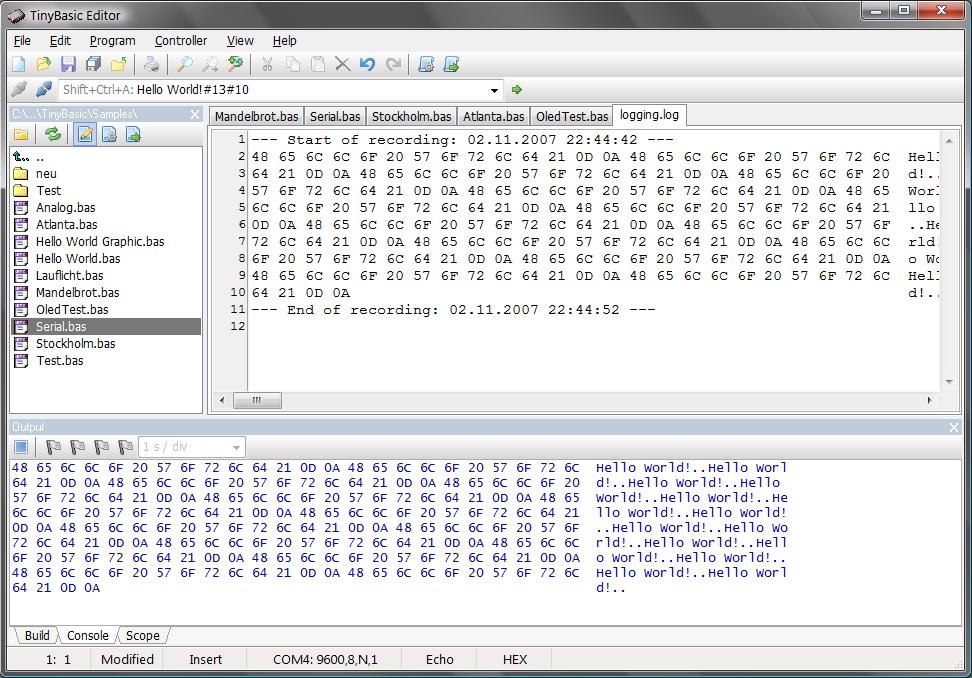This screenshot has width=972, height=678.
Task: Select Hello World Graphic.bas in file list
Action: click(x=100, y=242)
